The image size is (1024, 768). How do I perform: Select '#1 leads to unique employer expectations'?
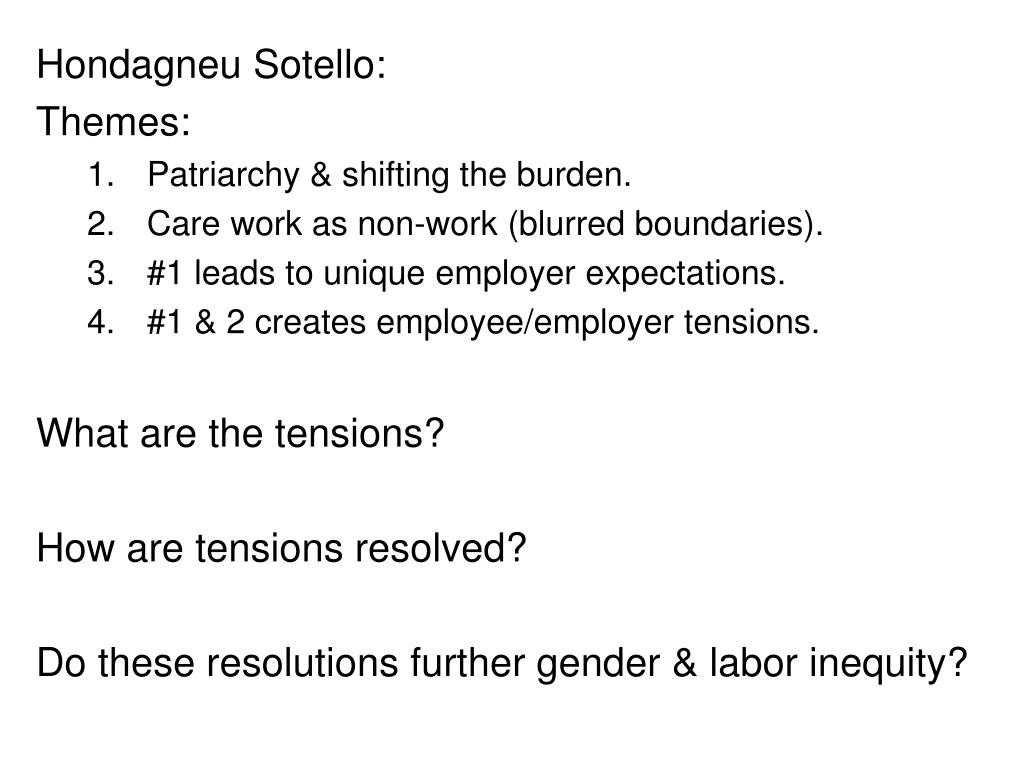click(x=466, y=273)
